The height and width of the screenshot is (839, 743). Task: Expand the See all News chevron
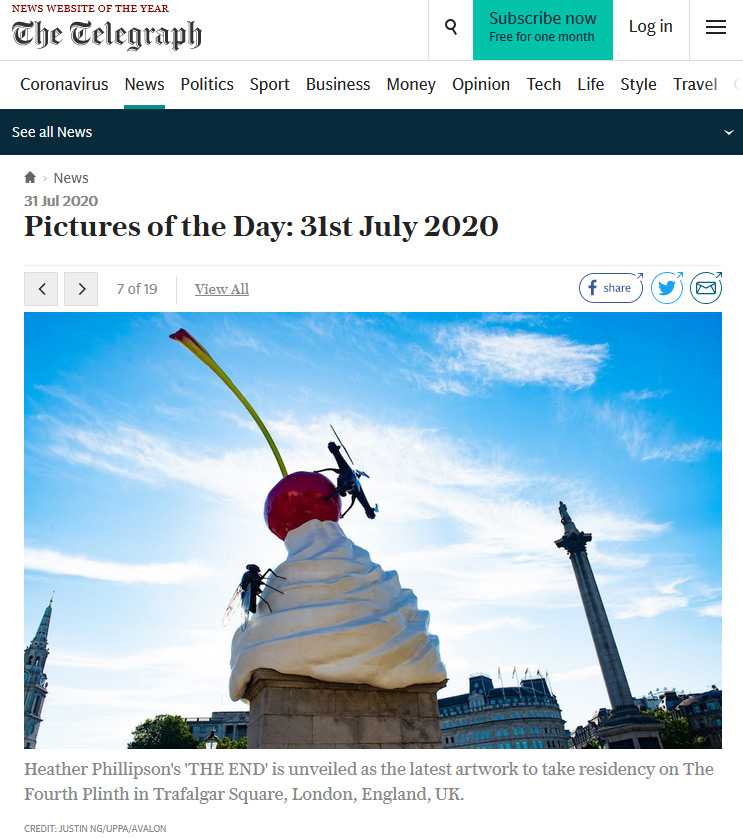[729, 132]
